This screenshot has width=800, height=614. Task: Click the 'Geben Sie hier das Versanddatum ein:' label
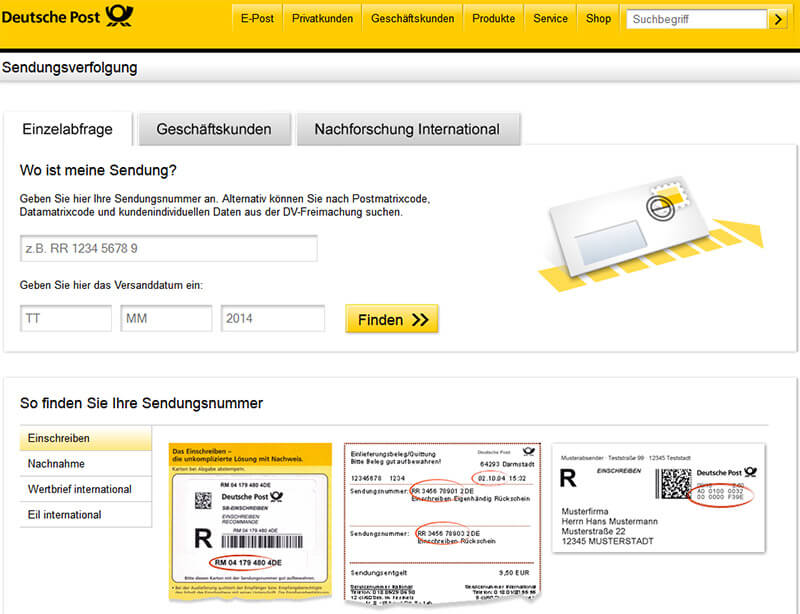click(x=111, y=285)
